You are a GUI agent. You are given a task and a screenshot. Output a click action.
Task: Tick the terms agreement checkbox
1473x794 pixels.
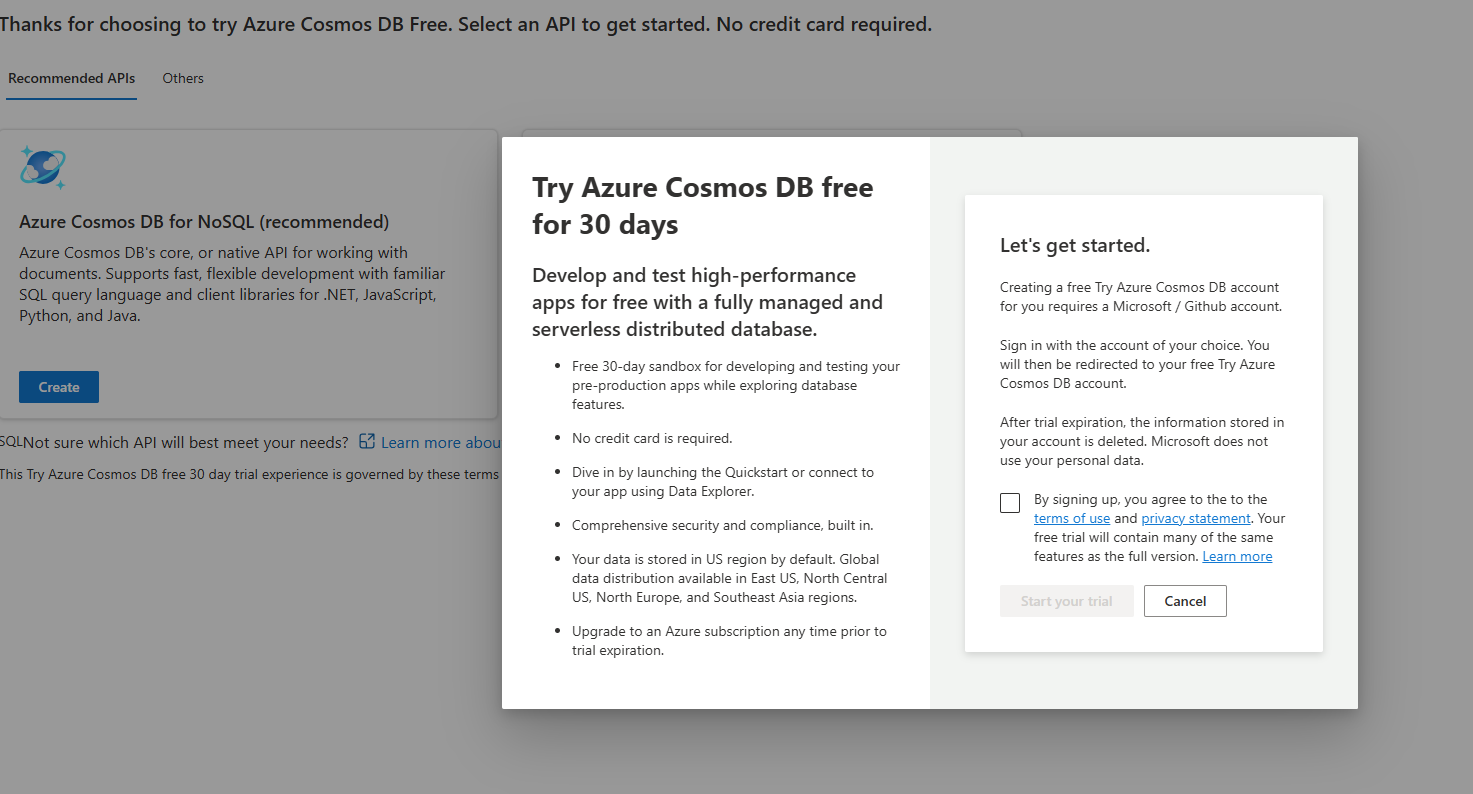pyautogui.click(x=1010, y=503)
